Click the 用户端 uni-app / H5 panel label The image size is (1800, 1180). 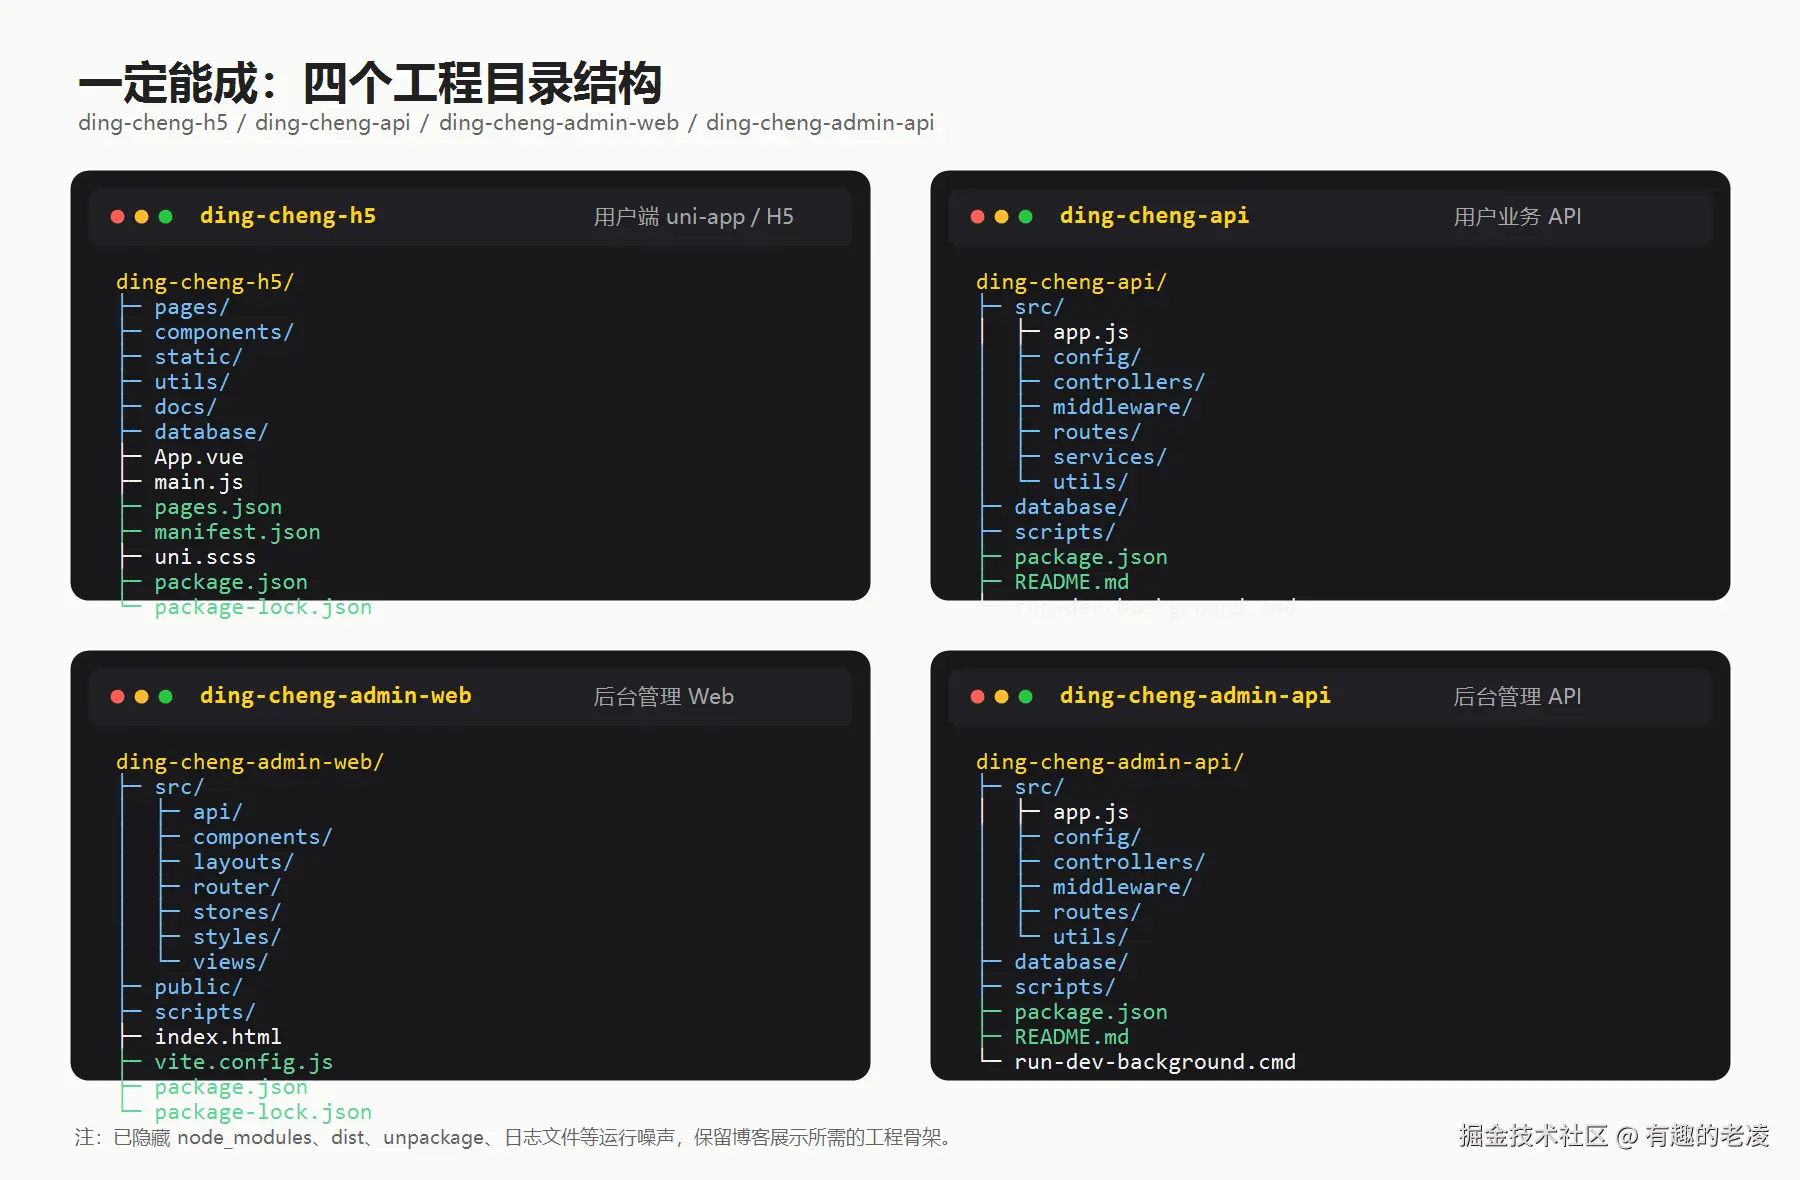pos(694,217)
